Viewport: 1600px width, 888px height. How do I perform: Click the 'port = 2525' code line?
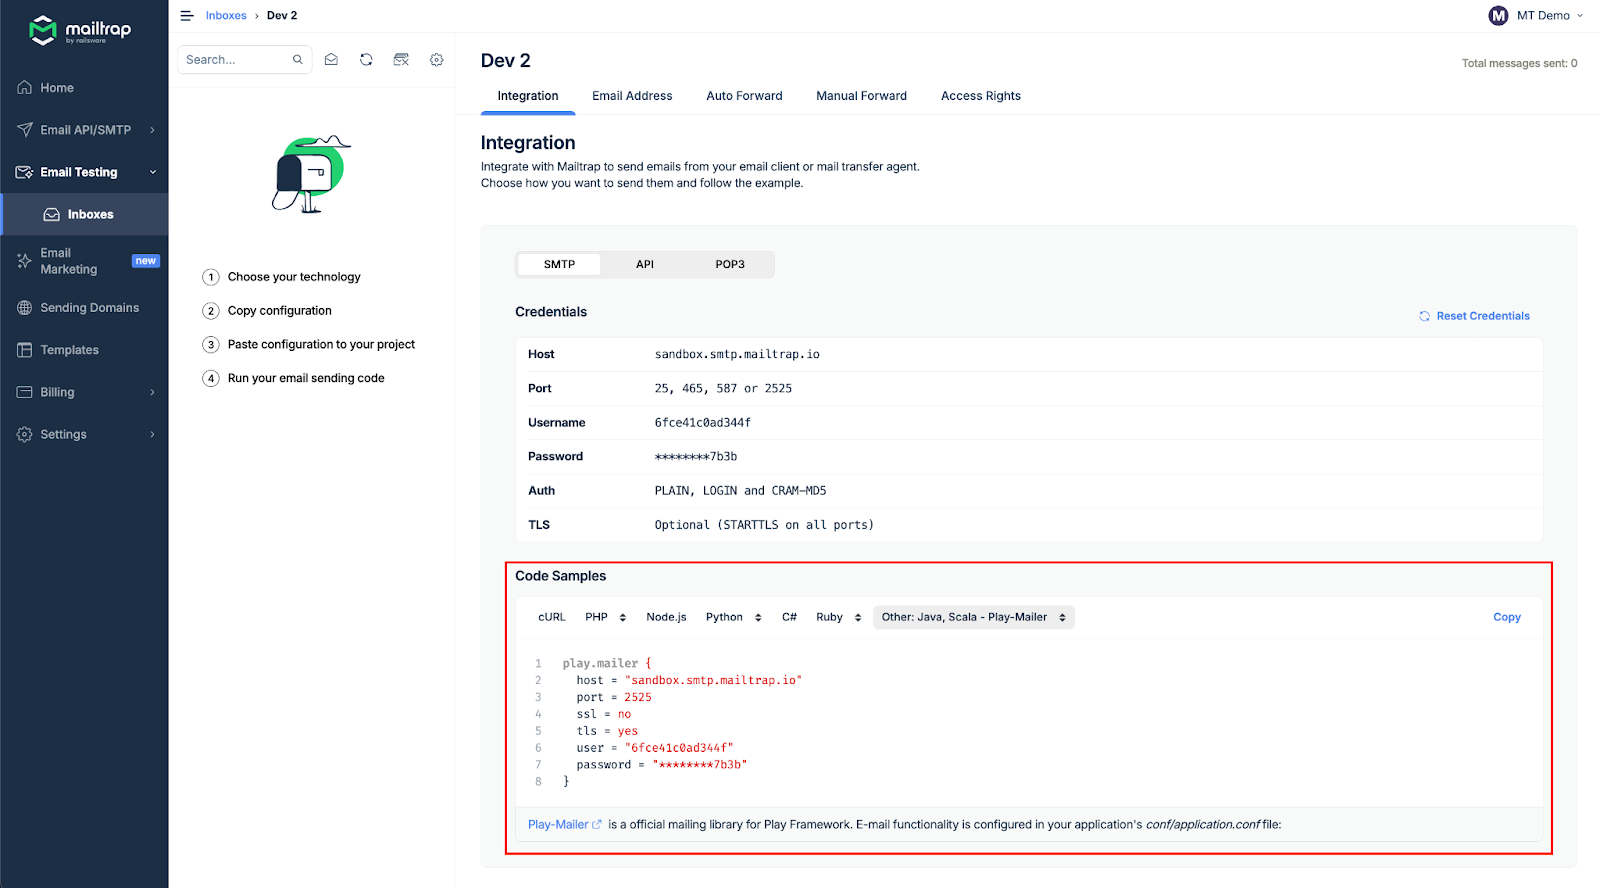pos(614,698)
